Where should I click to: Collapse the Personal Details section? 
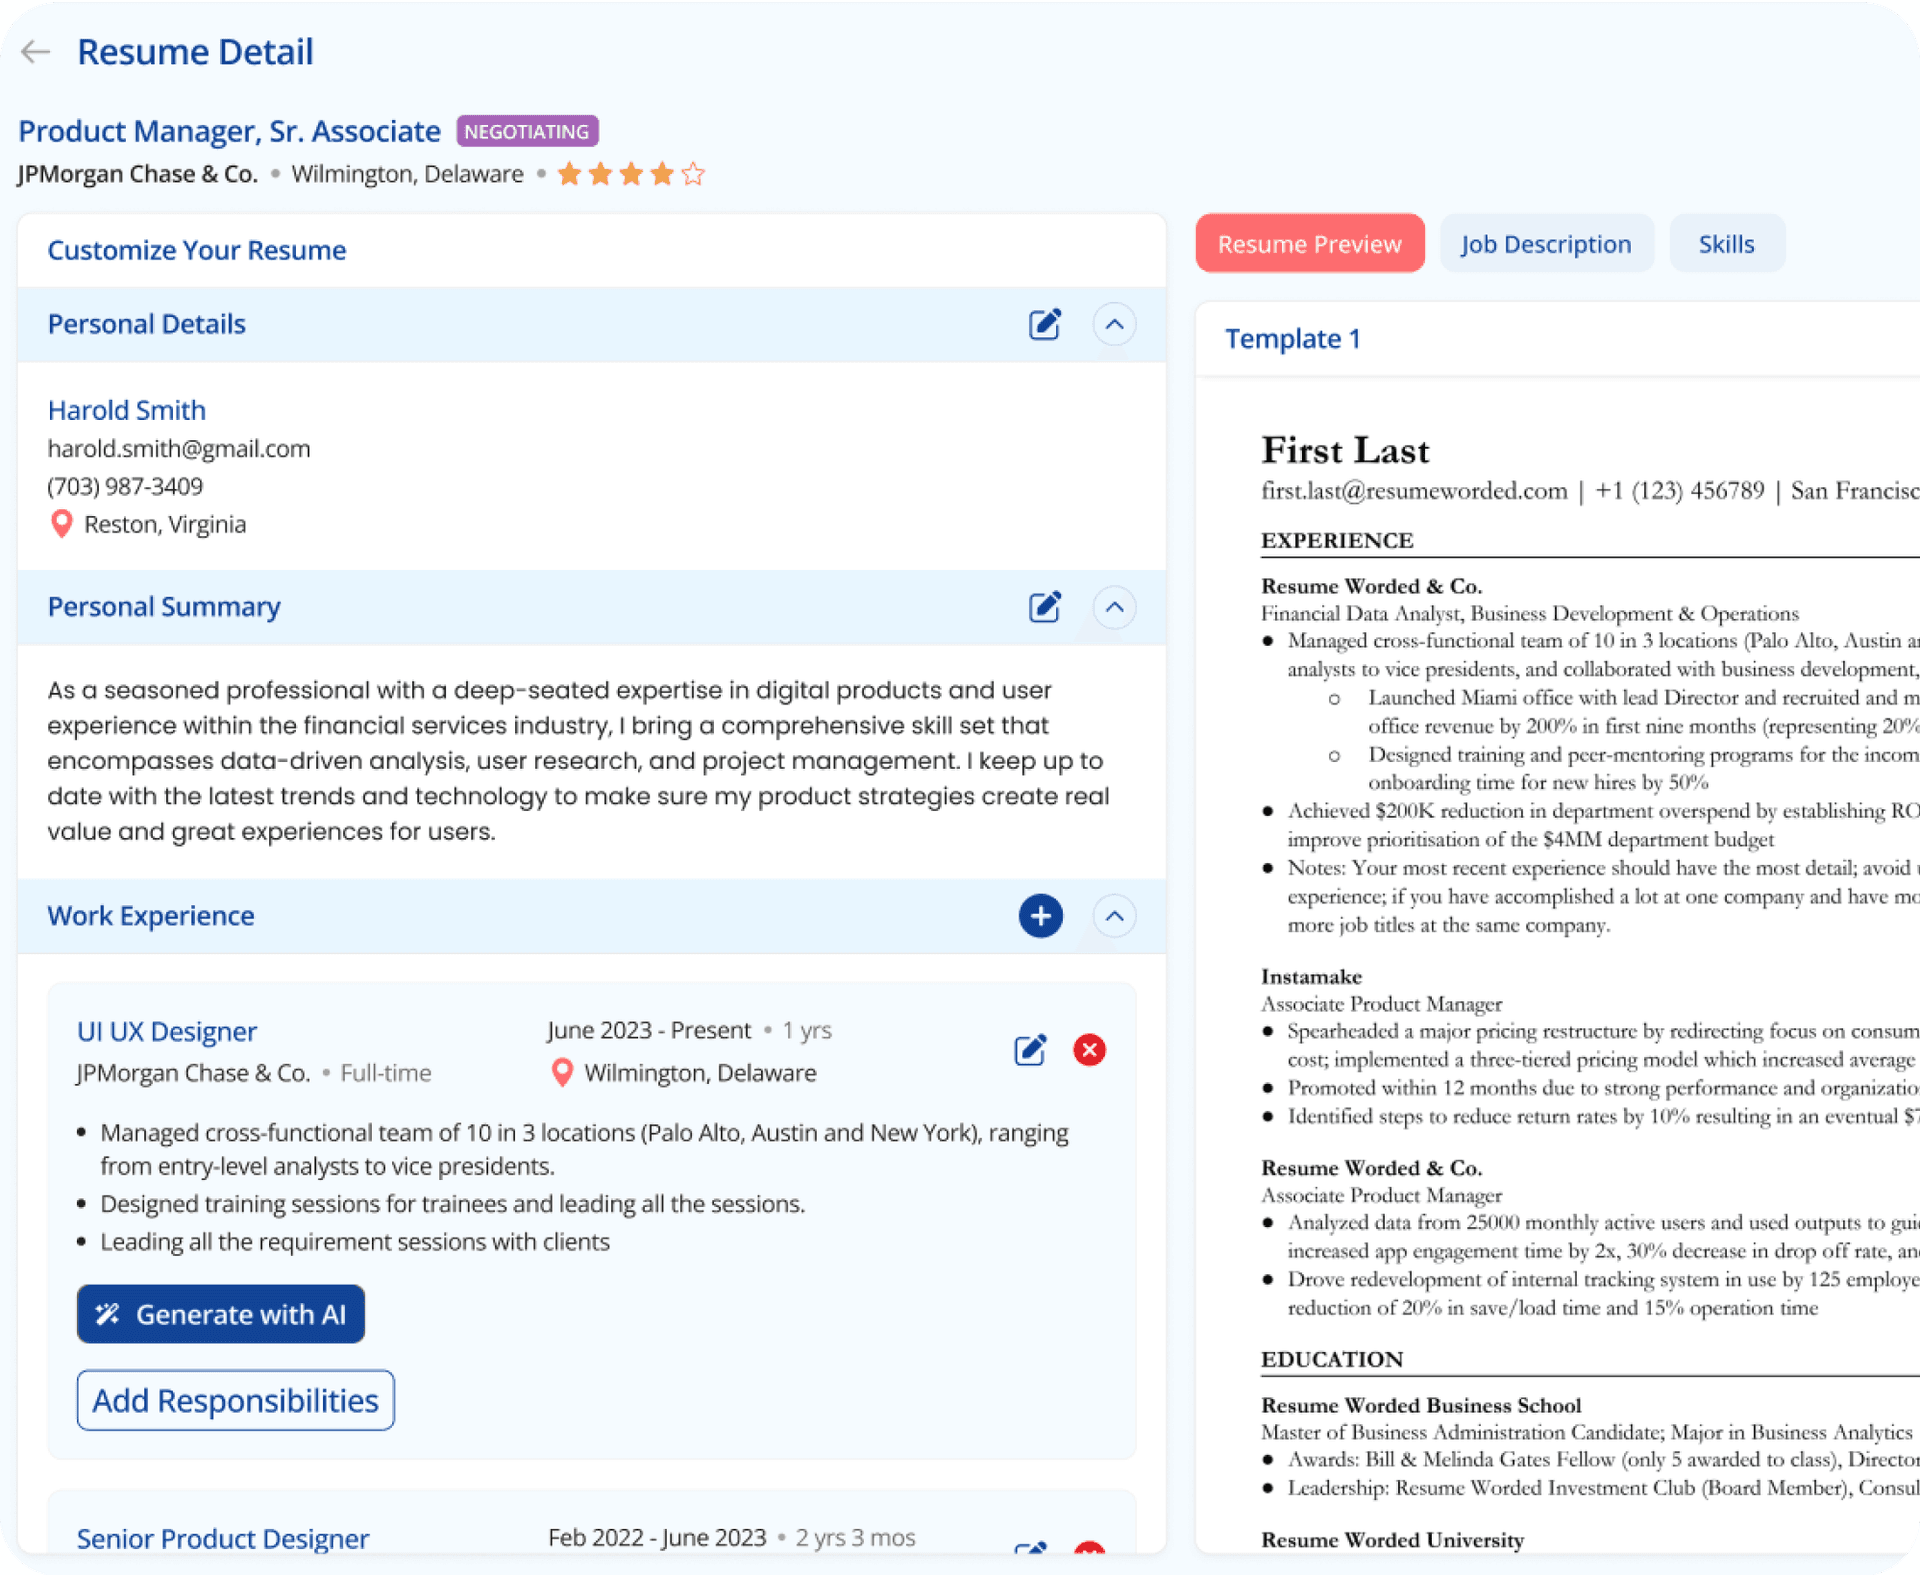(1114, 324)
